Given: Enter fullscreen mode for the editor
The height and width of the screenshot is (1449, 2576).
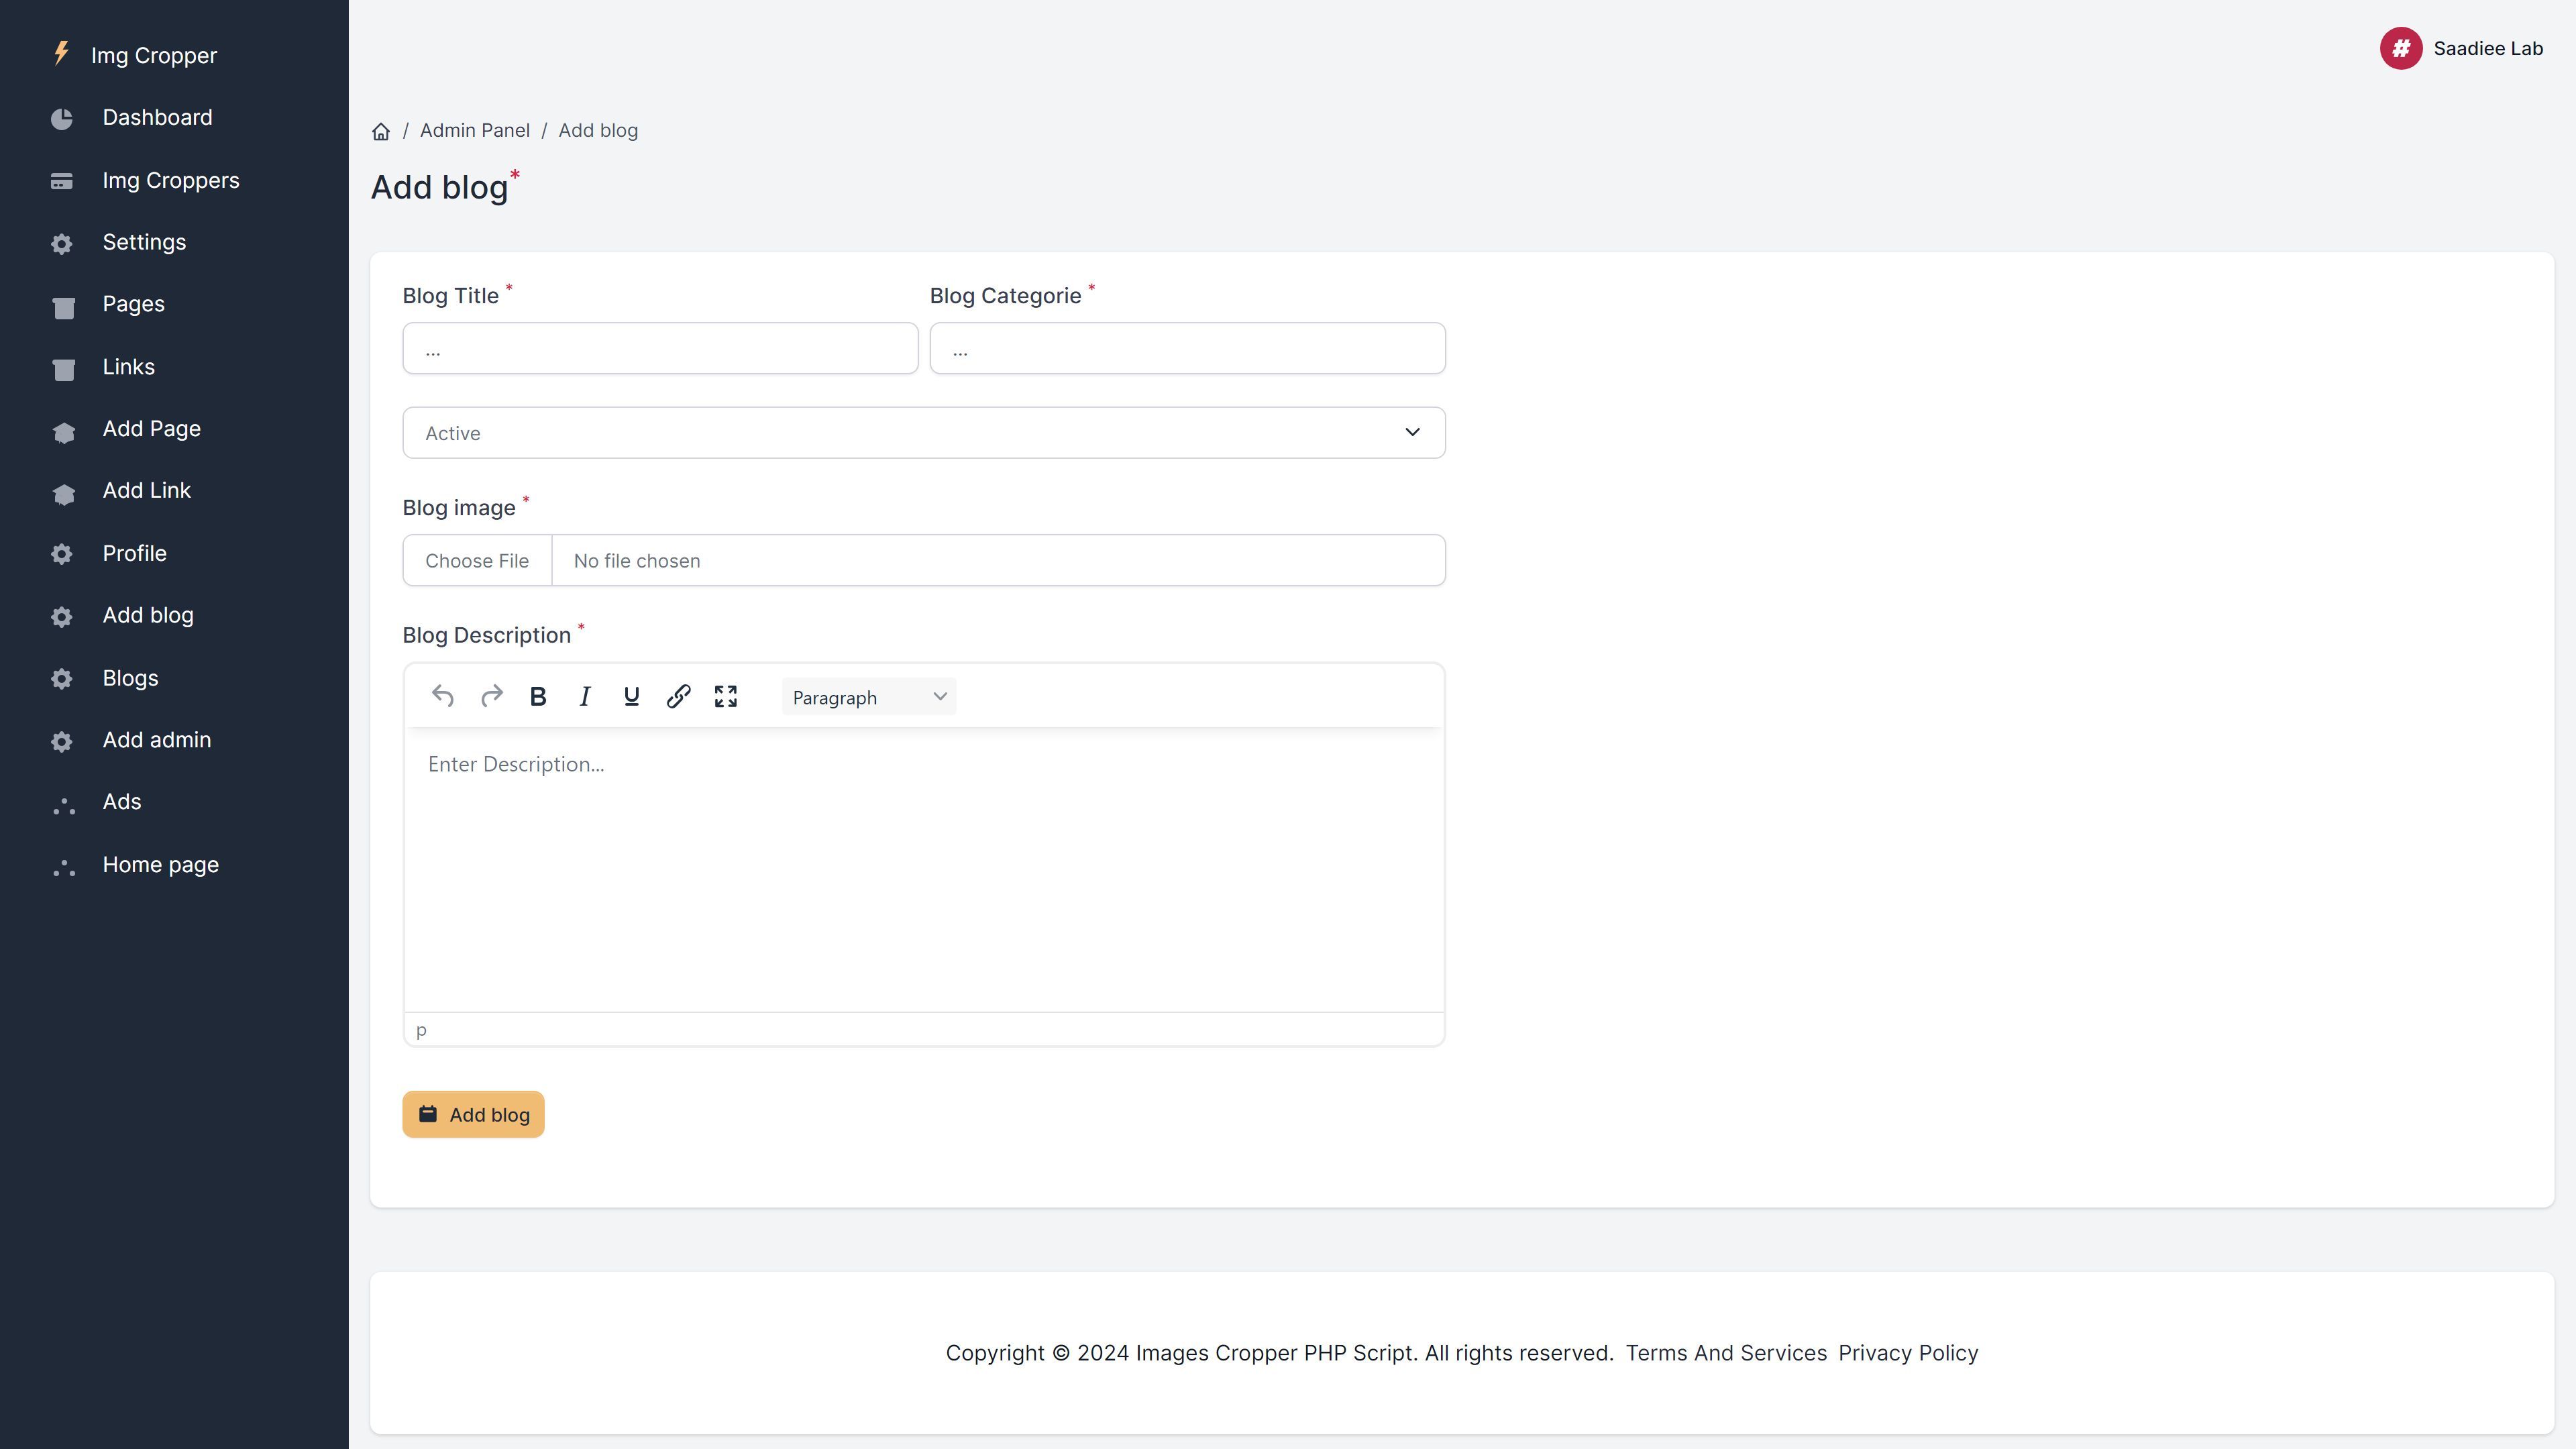Looking at the screenshot, I should [726, 697].
